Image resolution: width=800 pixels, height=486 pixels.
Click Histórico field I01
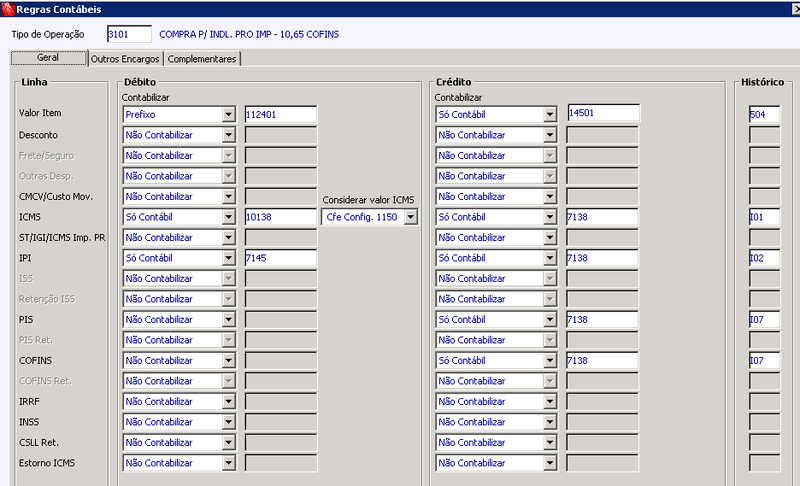coord(764,217)
